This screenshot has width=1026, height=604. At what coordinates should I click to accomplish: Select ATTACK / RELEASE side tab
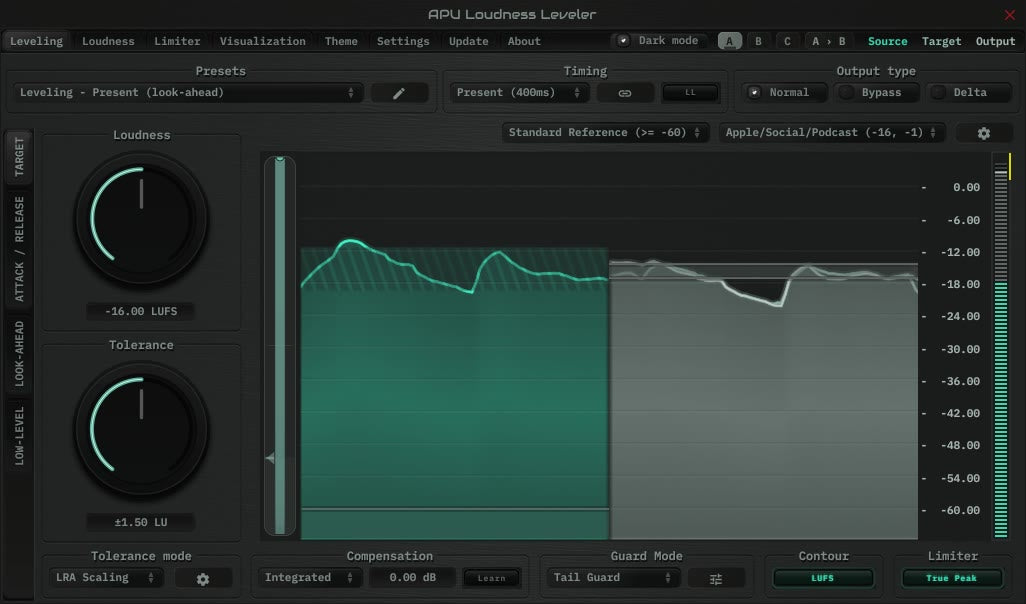click(19, 249)
